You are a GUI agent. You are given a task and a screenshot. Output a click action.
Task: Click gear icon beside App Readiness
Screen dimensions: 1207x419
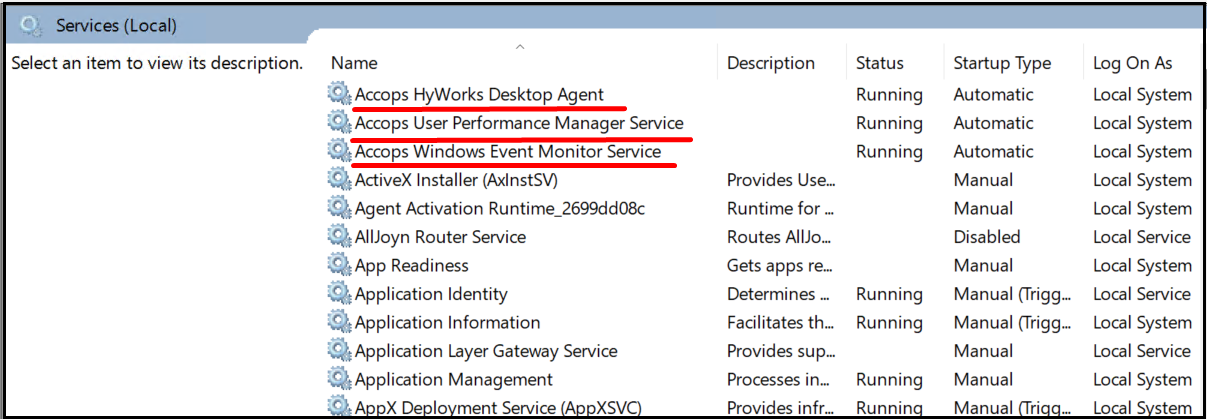(340, 266)
